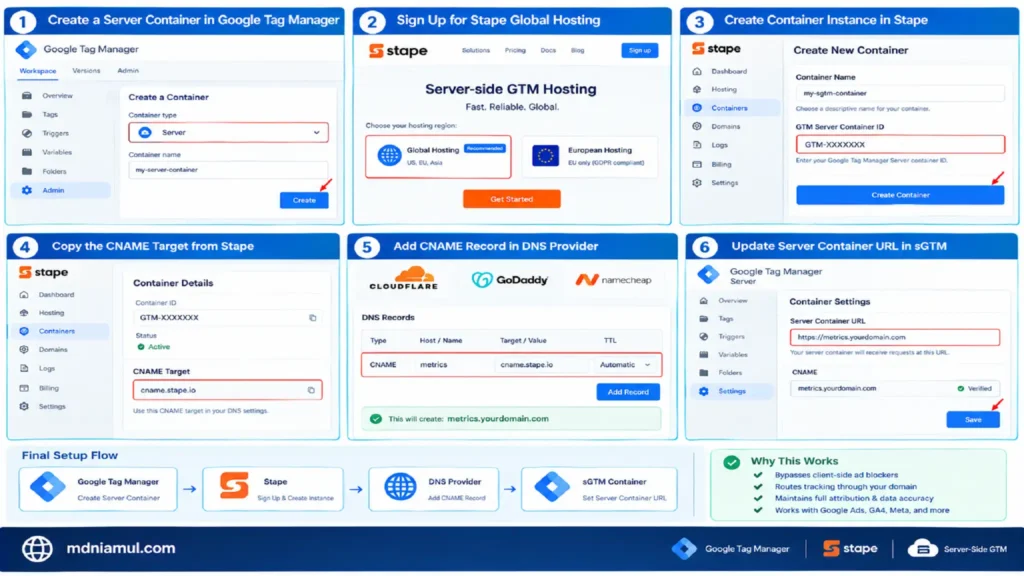Click Dashboard icon in step 3 Stape sidebar
This screenshot has height=576, width=1024.
(x=697, y=71)
